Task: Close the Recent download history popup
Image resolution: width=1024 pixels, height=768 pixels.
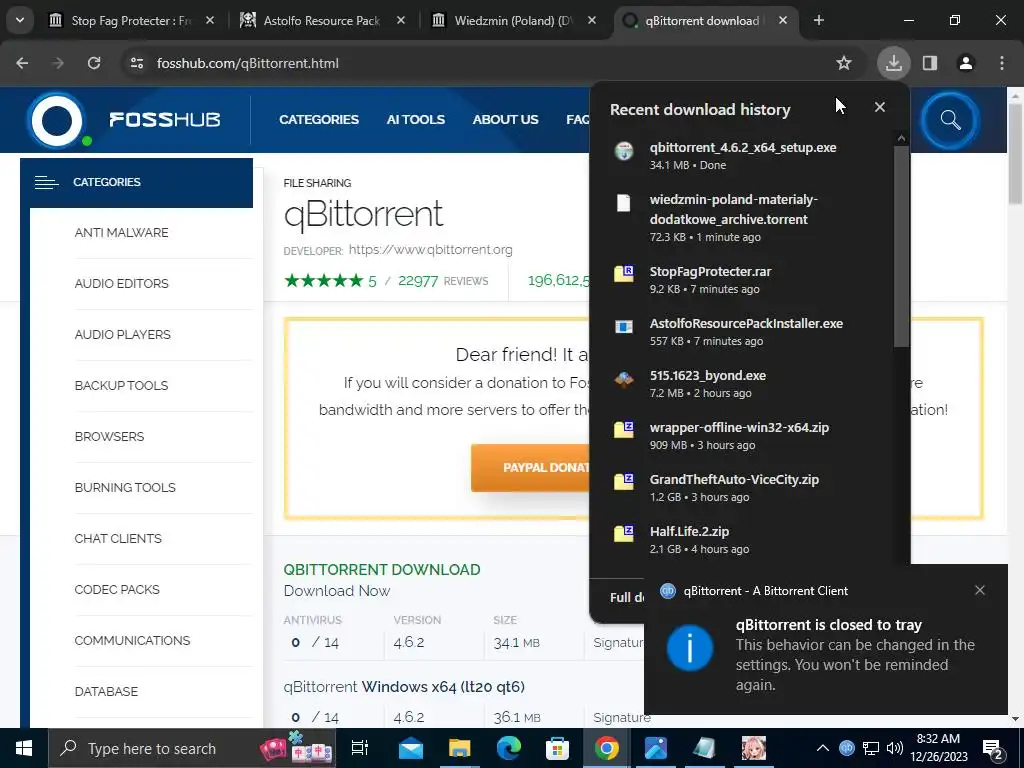Action: [x=880, y=107]
